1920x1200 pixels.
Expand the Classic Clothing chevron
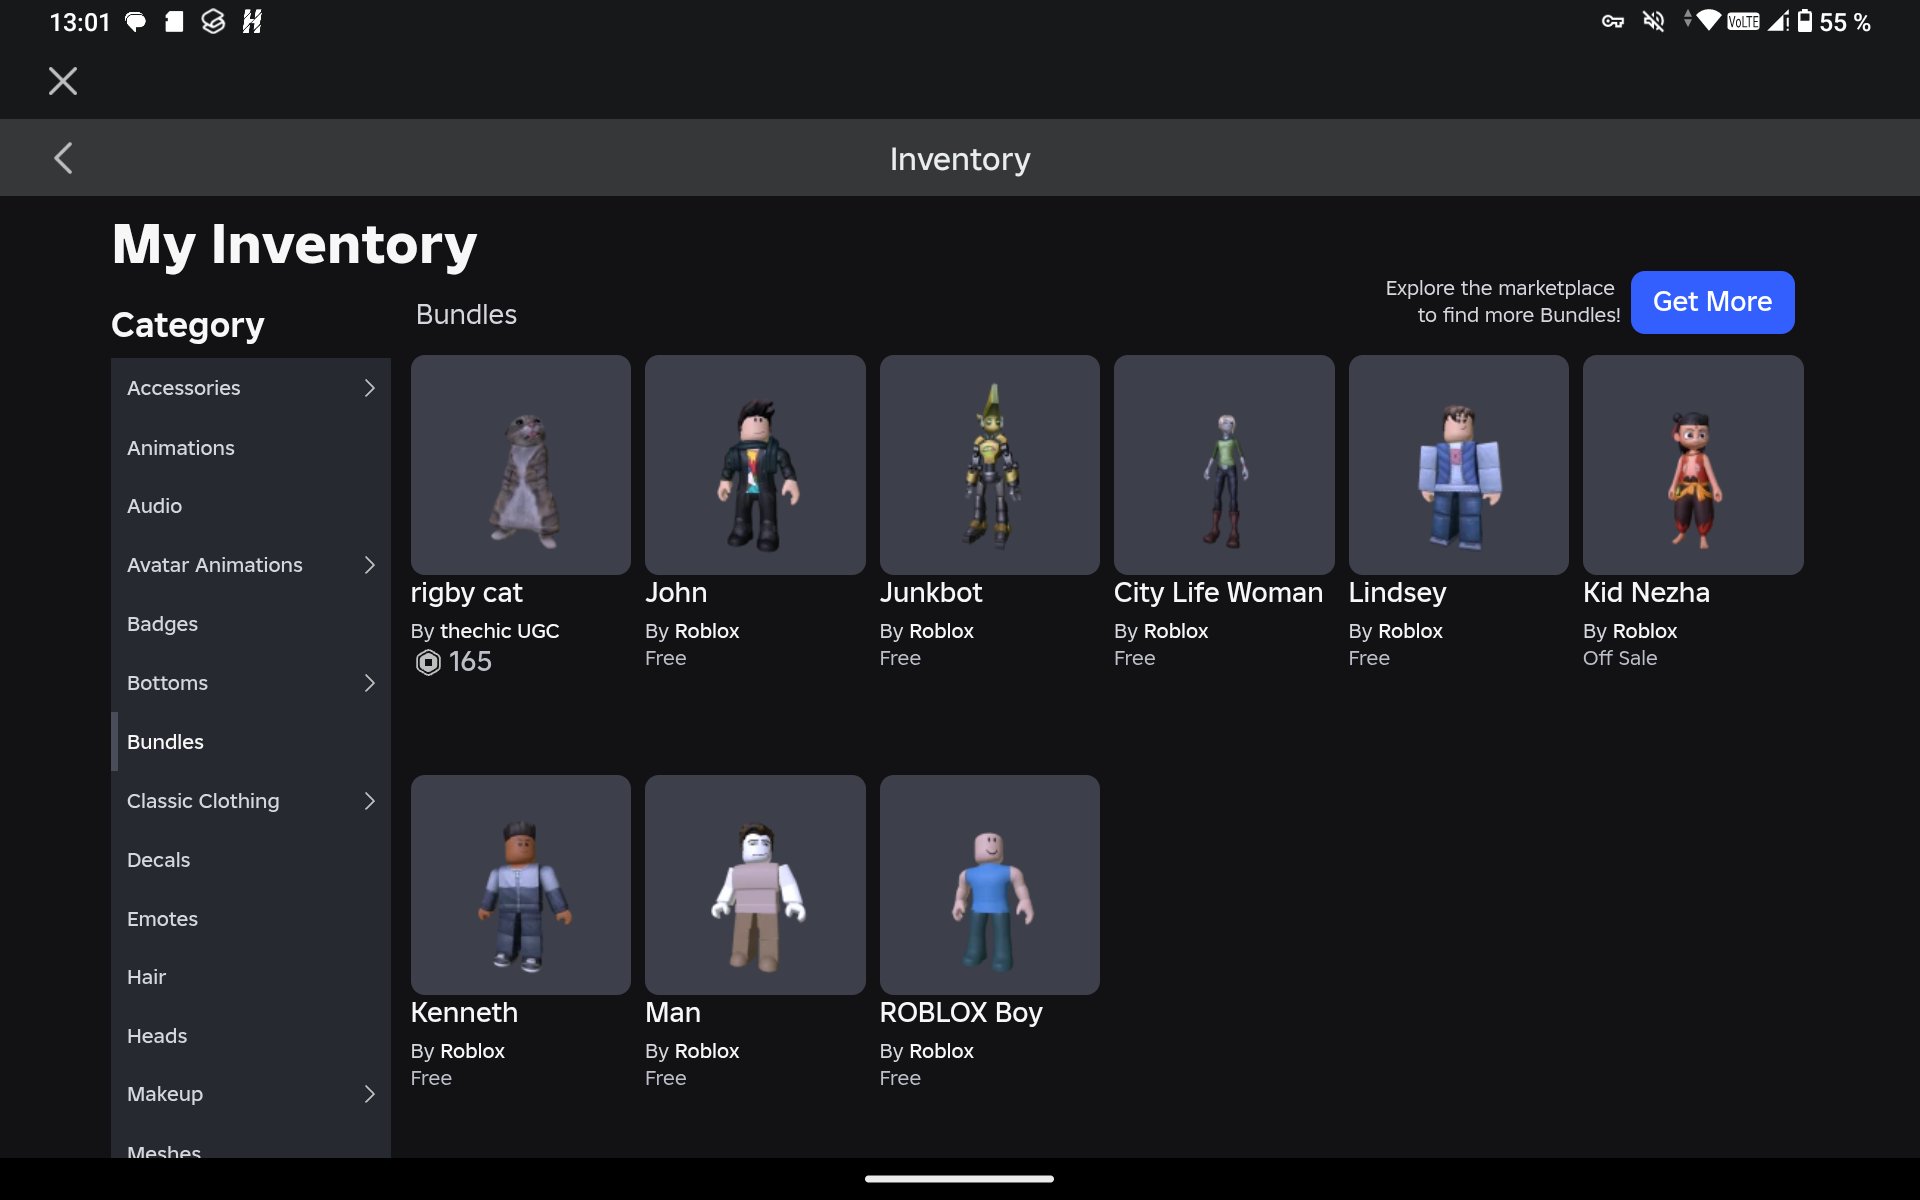369,801
